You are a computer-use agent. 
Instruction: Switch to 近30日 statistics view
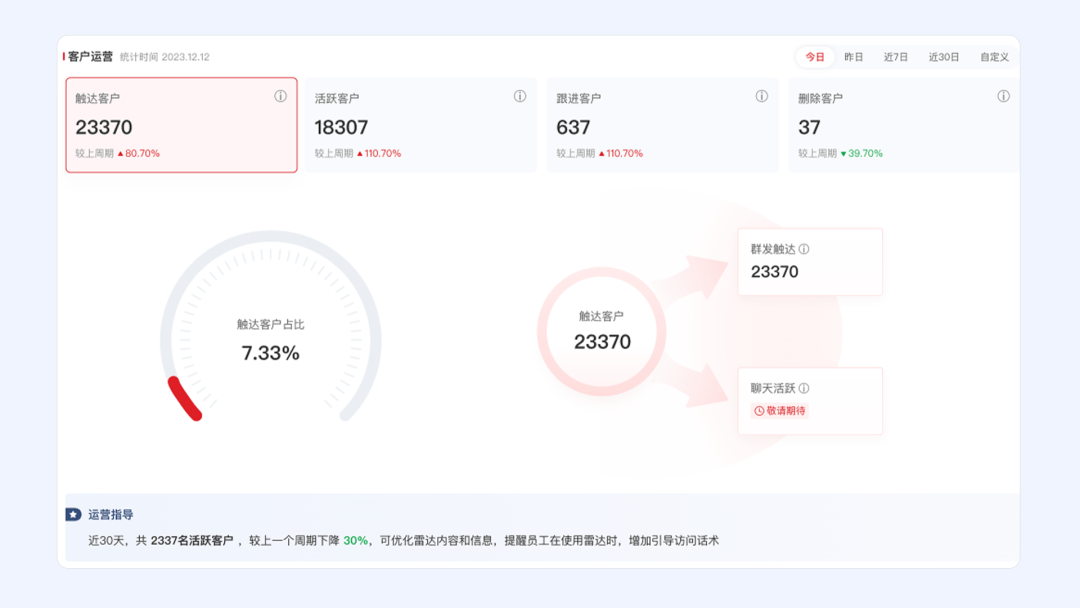click(944, 57)
